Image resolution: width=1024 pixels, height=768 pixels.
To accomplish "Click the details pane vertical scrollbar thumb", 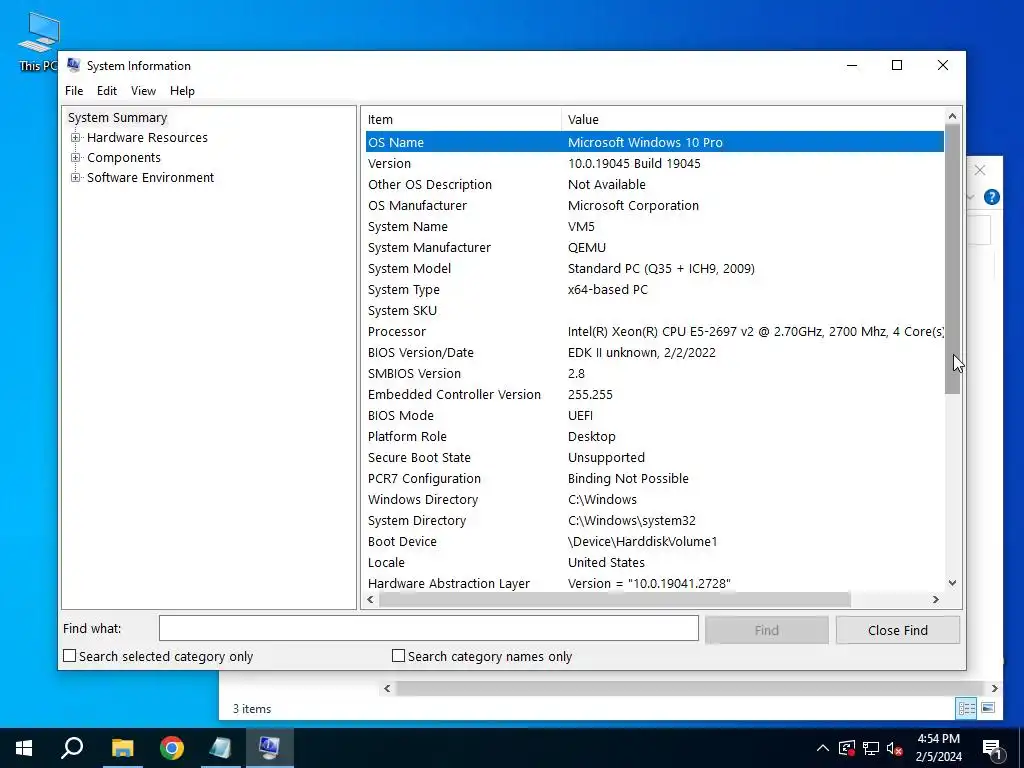I will click(952, 259).
